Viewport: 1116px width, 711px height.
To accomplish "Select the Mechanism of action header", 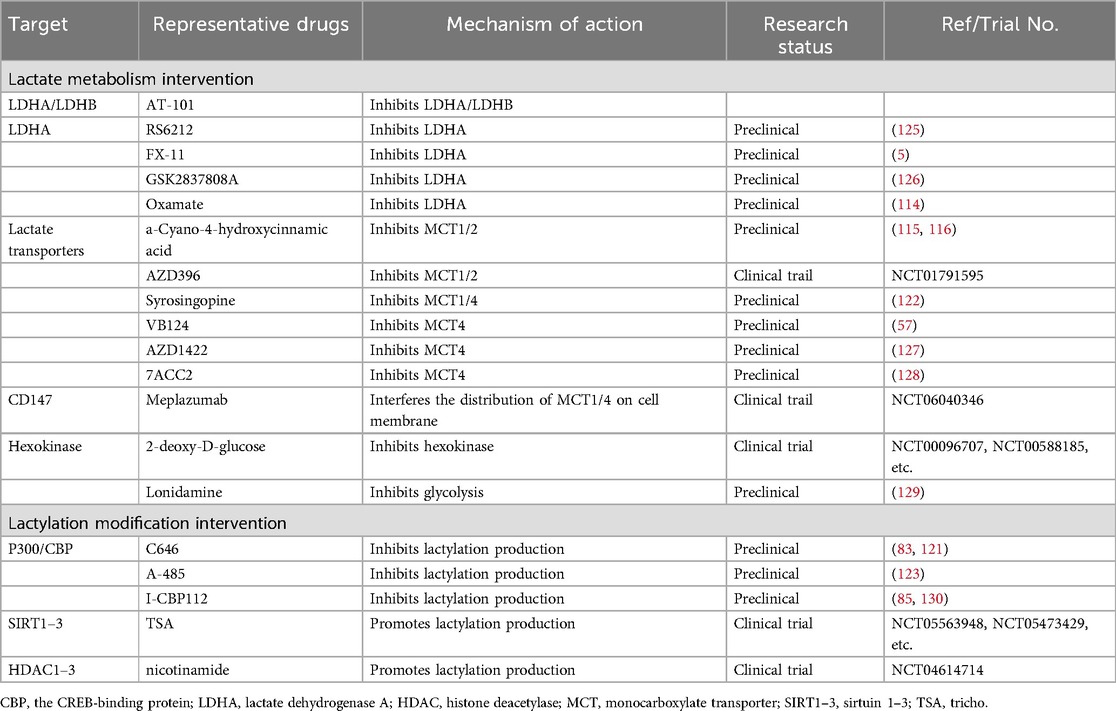I will [x=544, y=31].
